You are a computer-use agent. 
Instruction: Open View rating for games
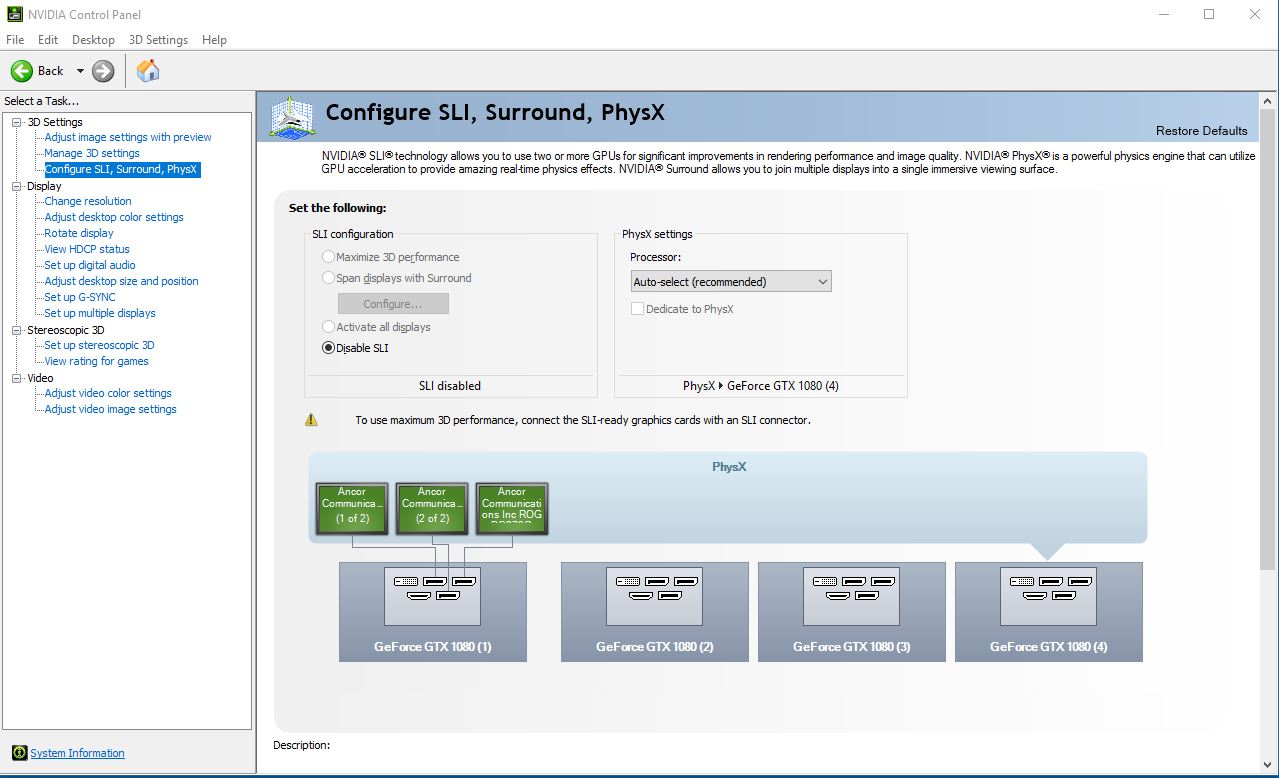click(96, 361)
